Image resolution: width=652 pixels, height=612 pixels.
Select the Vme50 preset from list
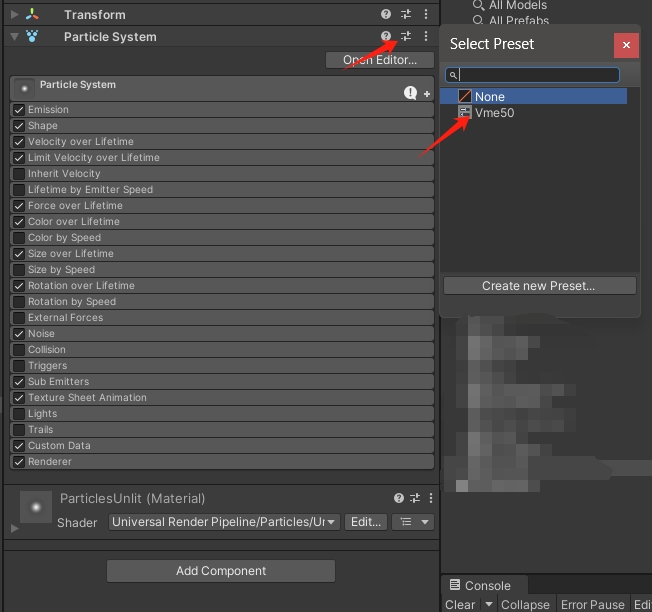(x=494, y=113)
